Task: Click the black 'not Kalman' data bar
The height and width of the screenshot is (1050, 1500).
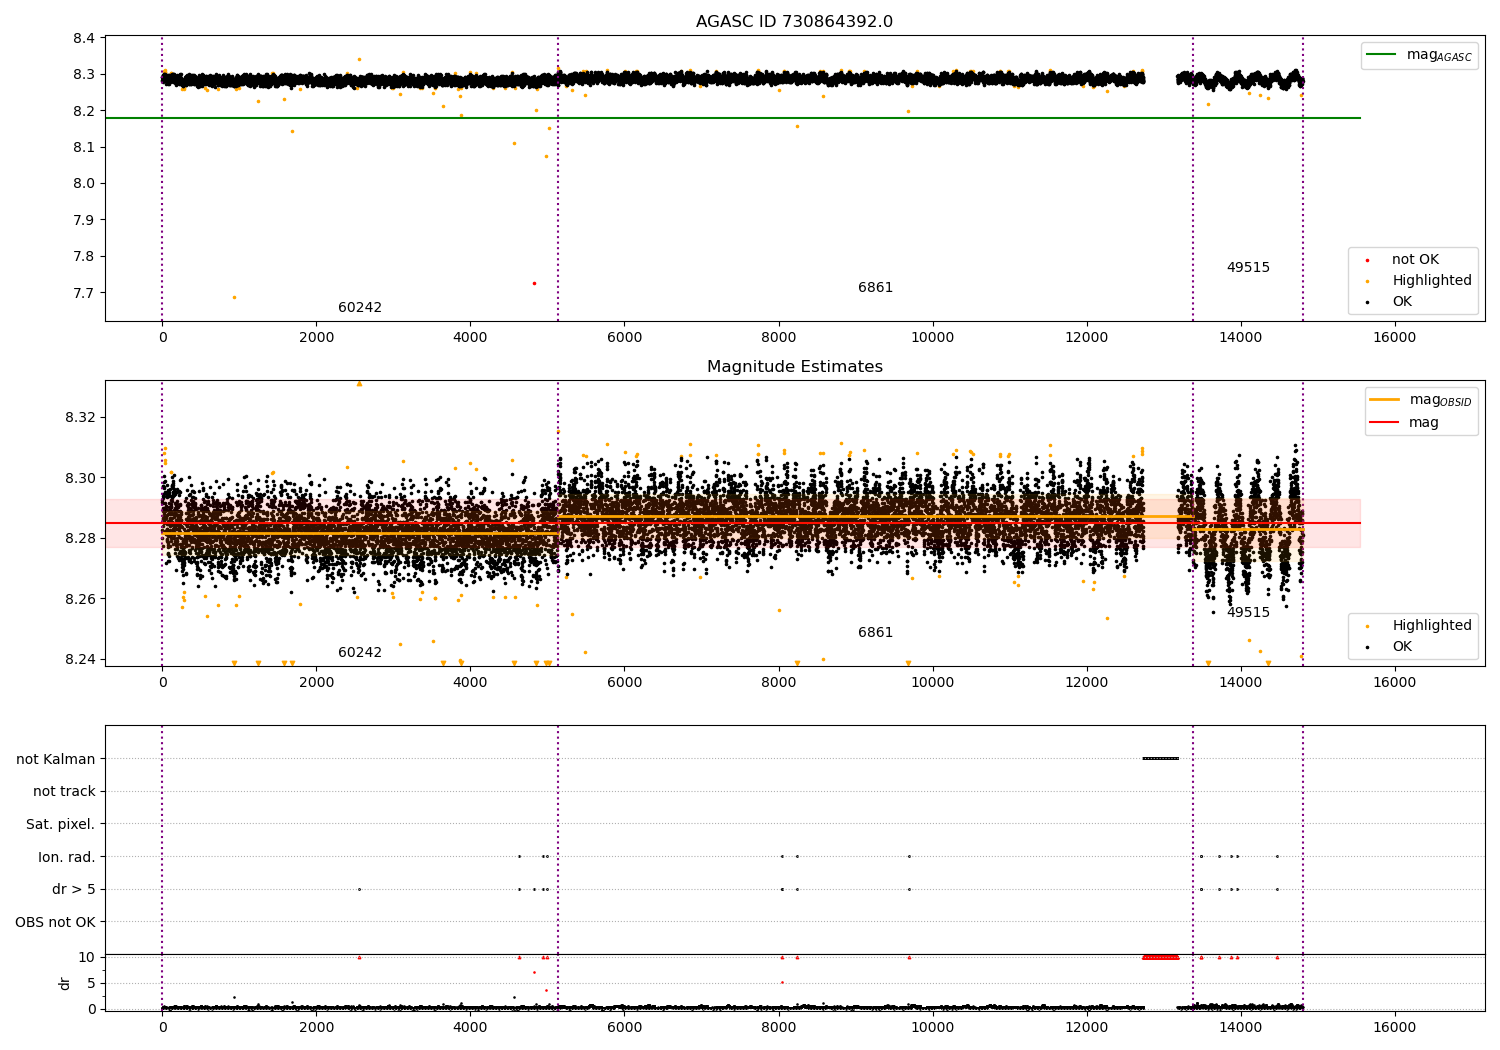Action: pyautogui.click(x=1161, y=758)
